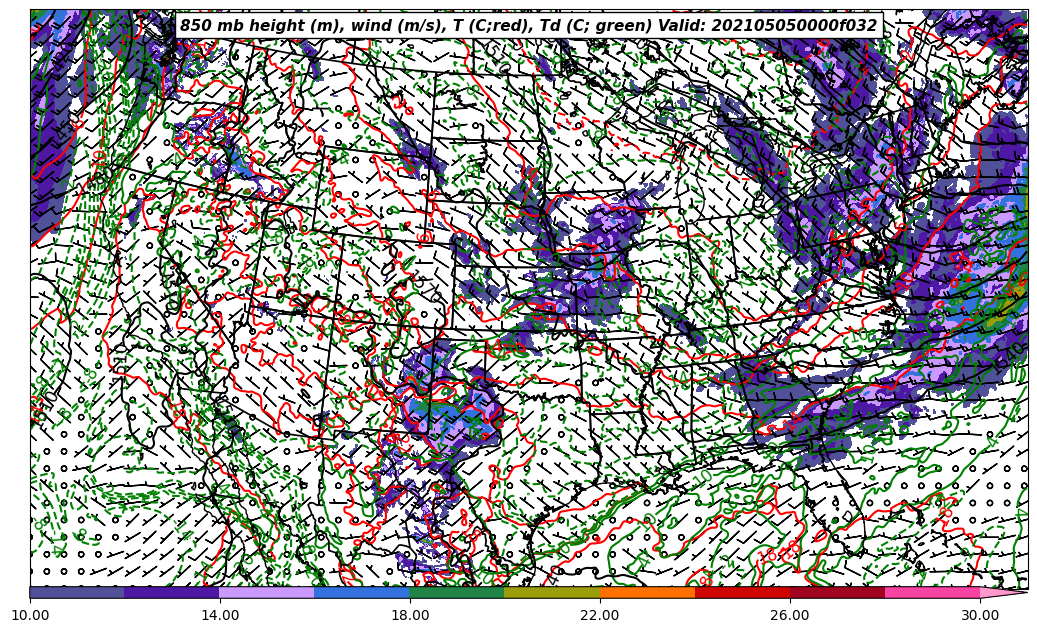Click the 10.00 colorbar tick label
1037x632 pixels.
30,616
